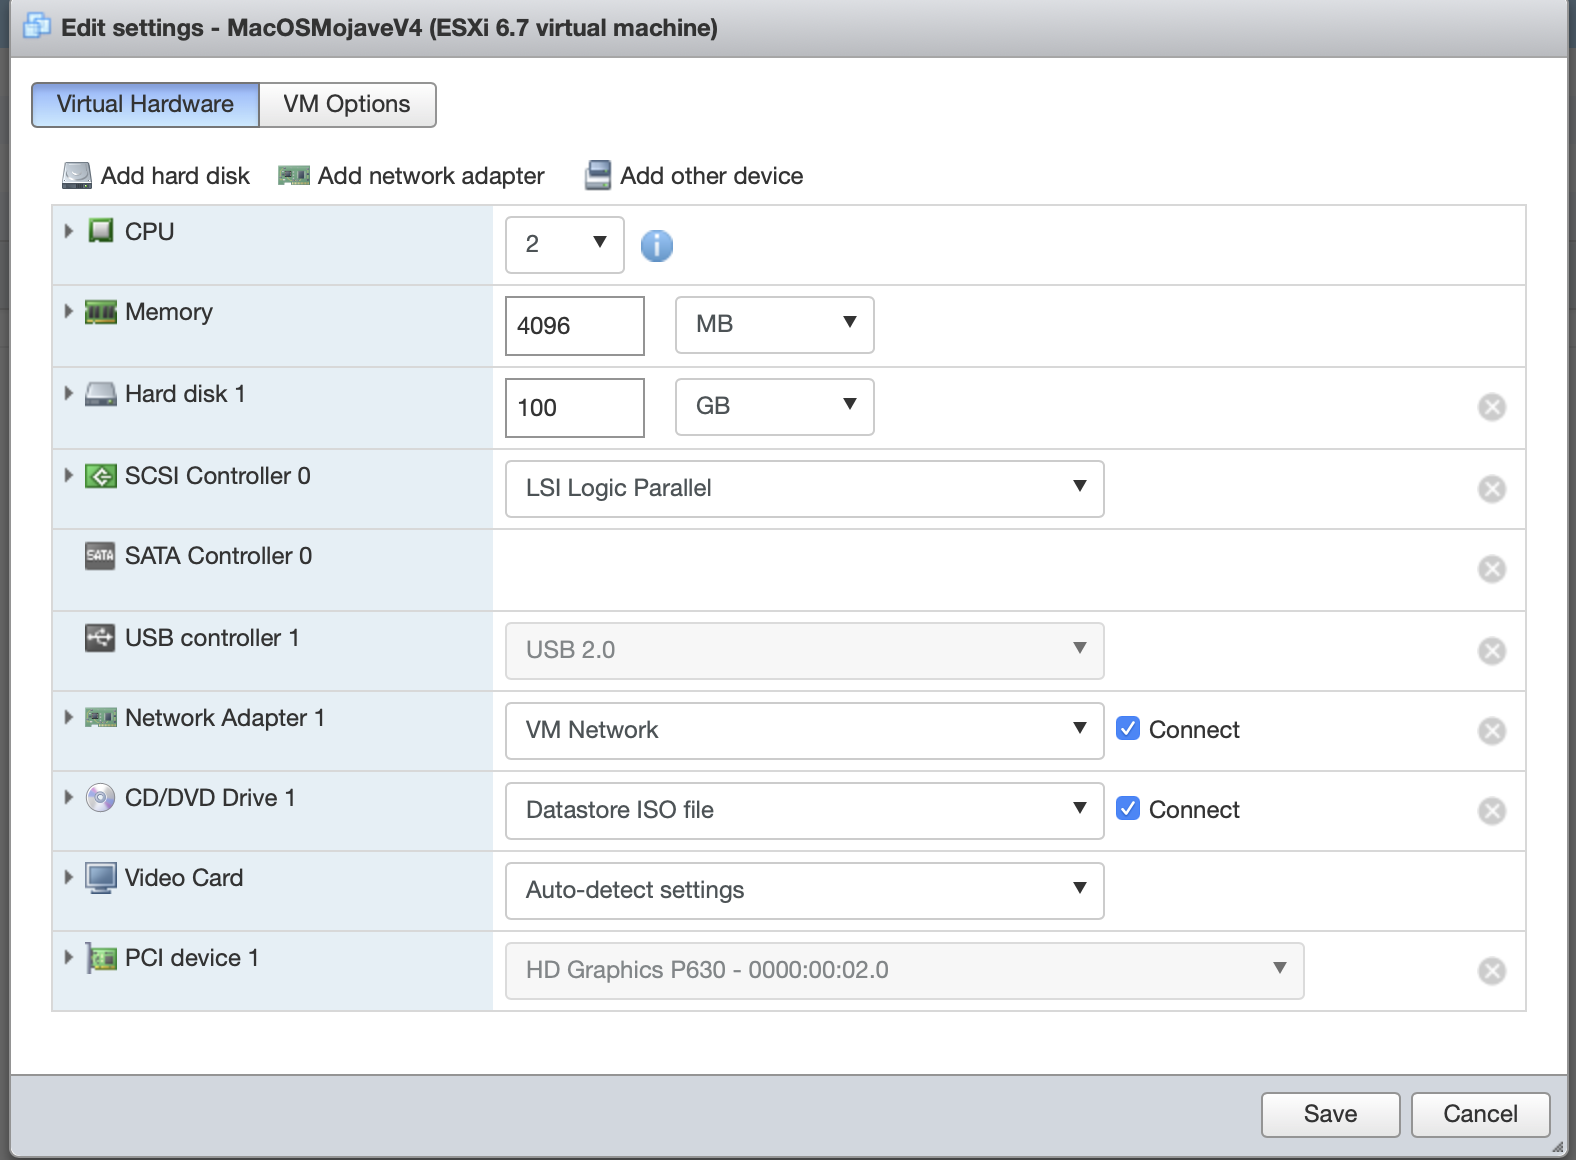Click the CPU info icon
The height and width of the screenshot is (1160, 1576).
pyautogui.click(x=657, y=245)
